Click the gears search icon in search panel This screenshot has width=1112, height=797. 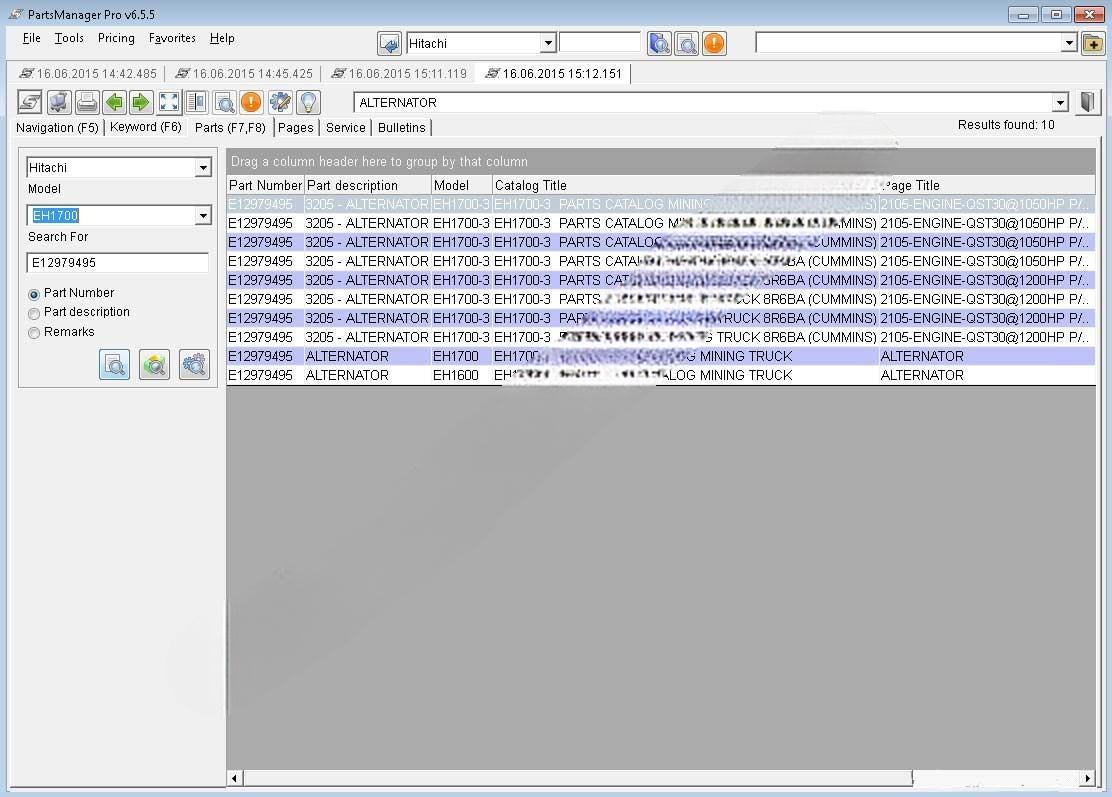pos(194,365)
